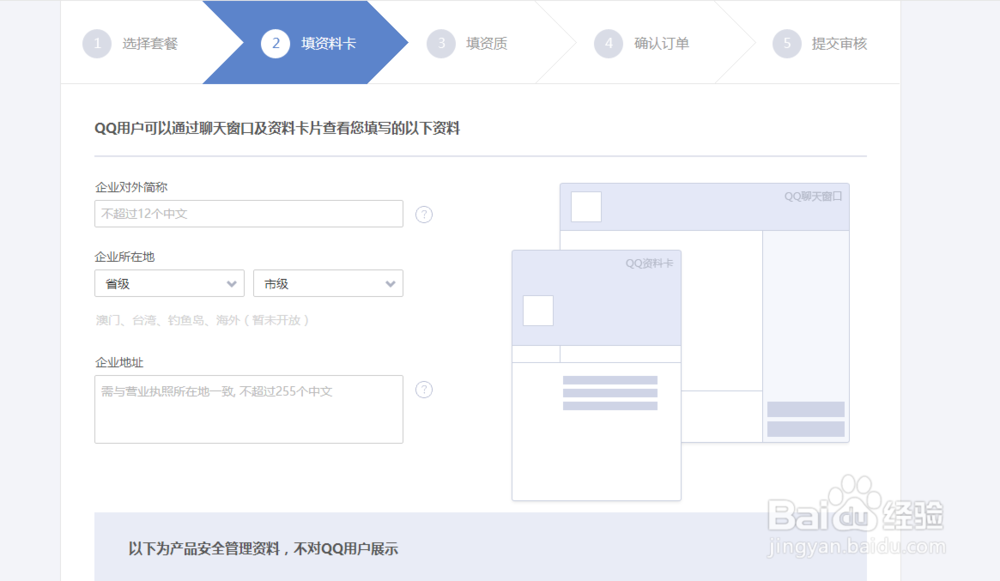The width and height of the screenshot is (1000, 581).
Task: Open the 市级 city dropdown
Action: [328, 283]
